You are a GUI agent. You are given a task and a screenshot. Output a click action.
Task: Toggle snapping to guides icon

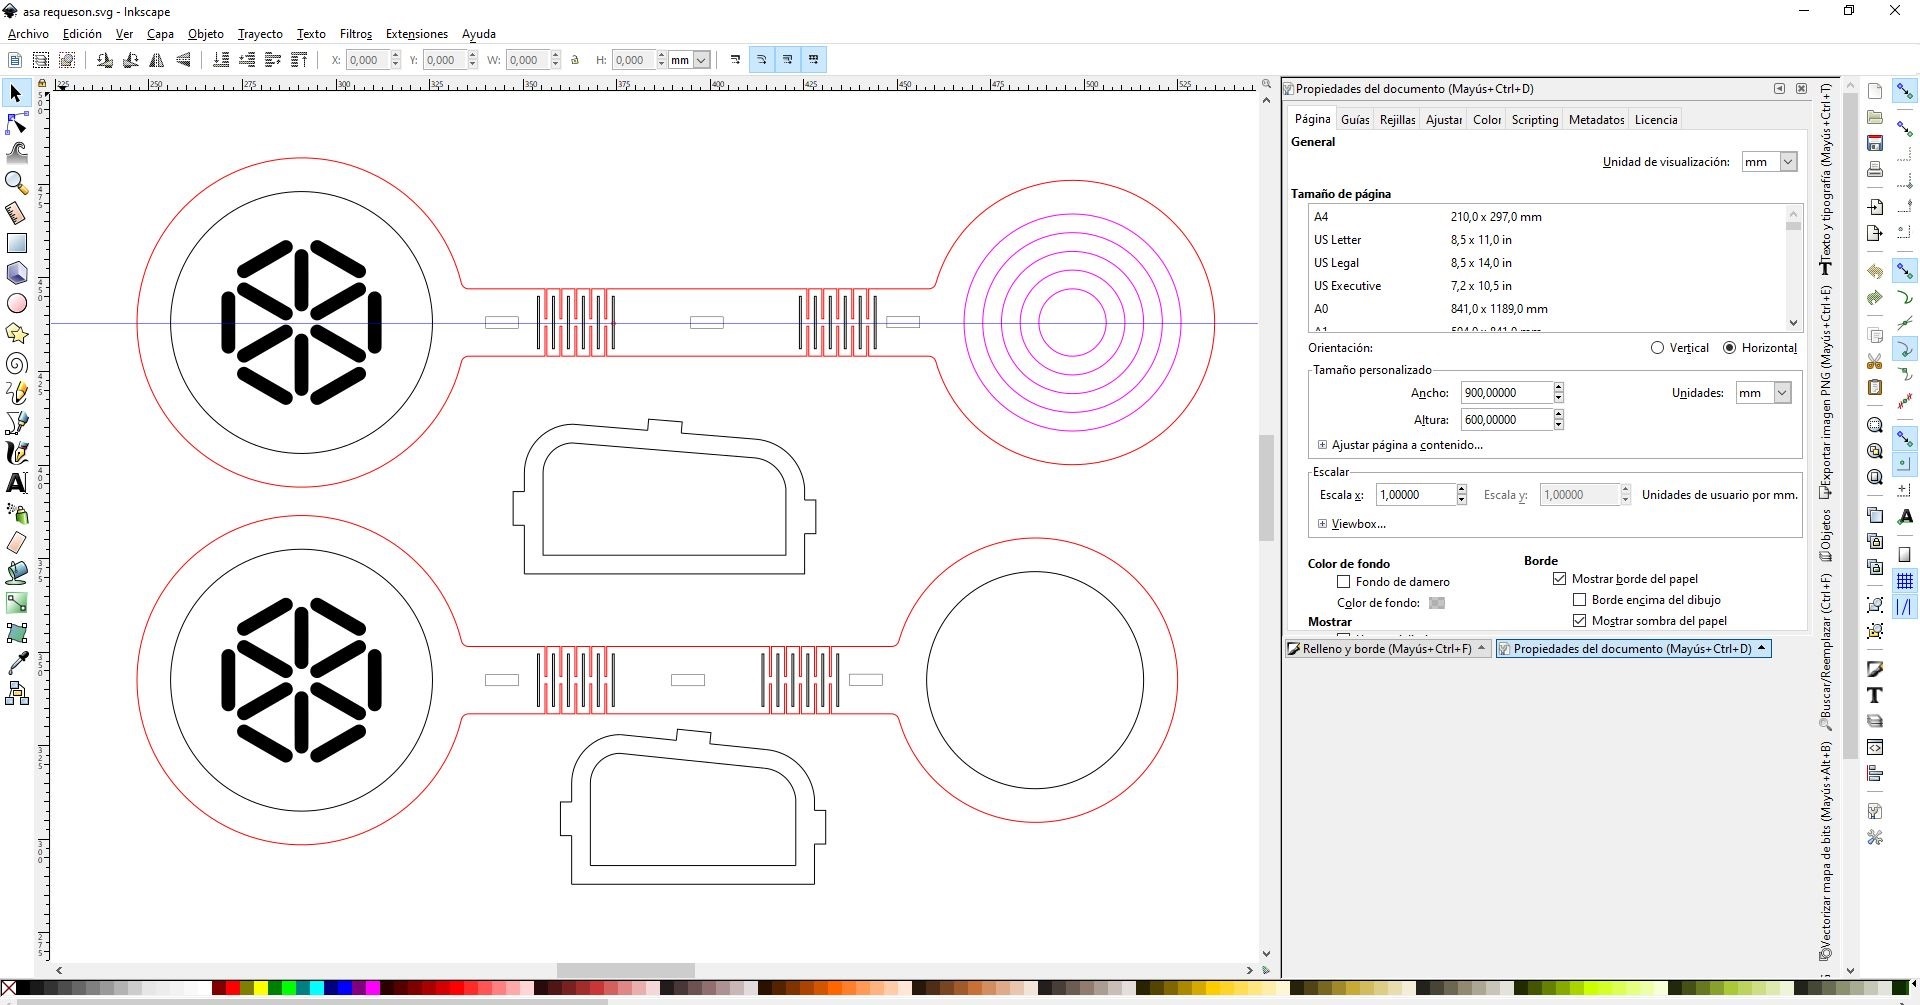click(1905, 606)
